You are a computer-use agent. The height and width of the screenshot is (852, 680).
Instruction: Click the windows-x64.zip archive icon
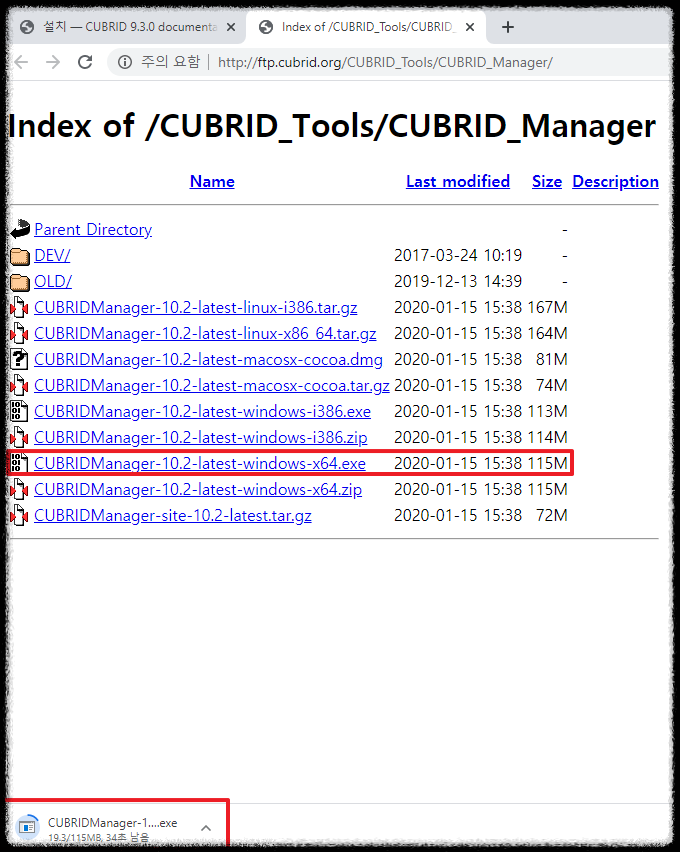click(20, 490)
